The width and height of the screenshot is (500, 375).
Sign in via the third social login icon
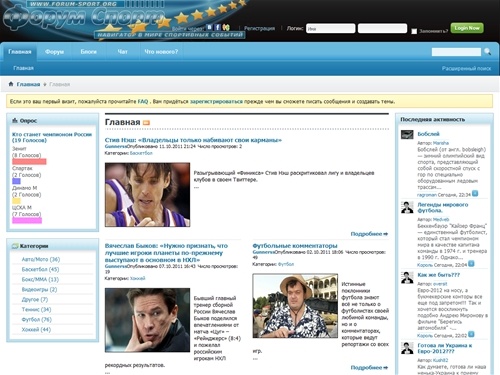click(226, 27)
